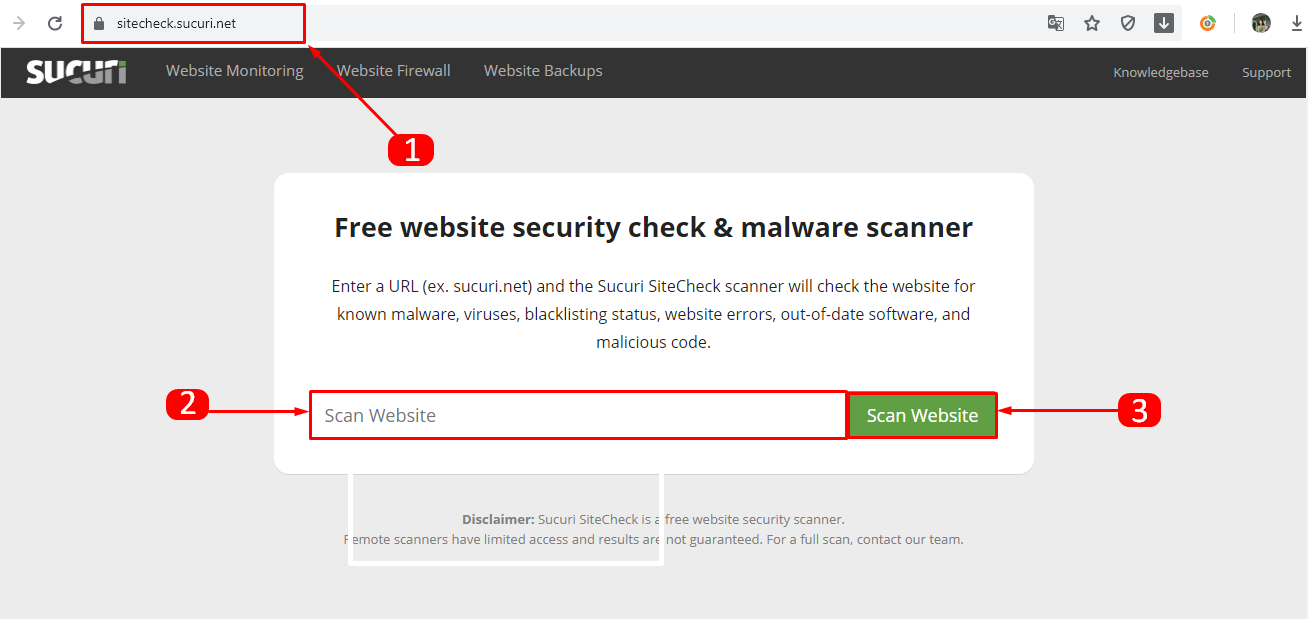Click the shield privacy extension icon
Viewport: 1308px width, 619px height.
(x=1128, y=22)
